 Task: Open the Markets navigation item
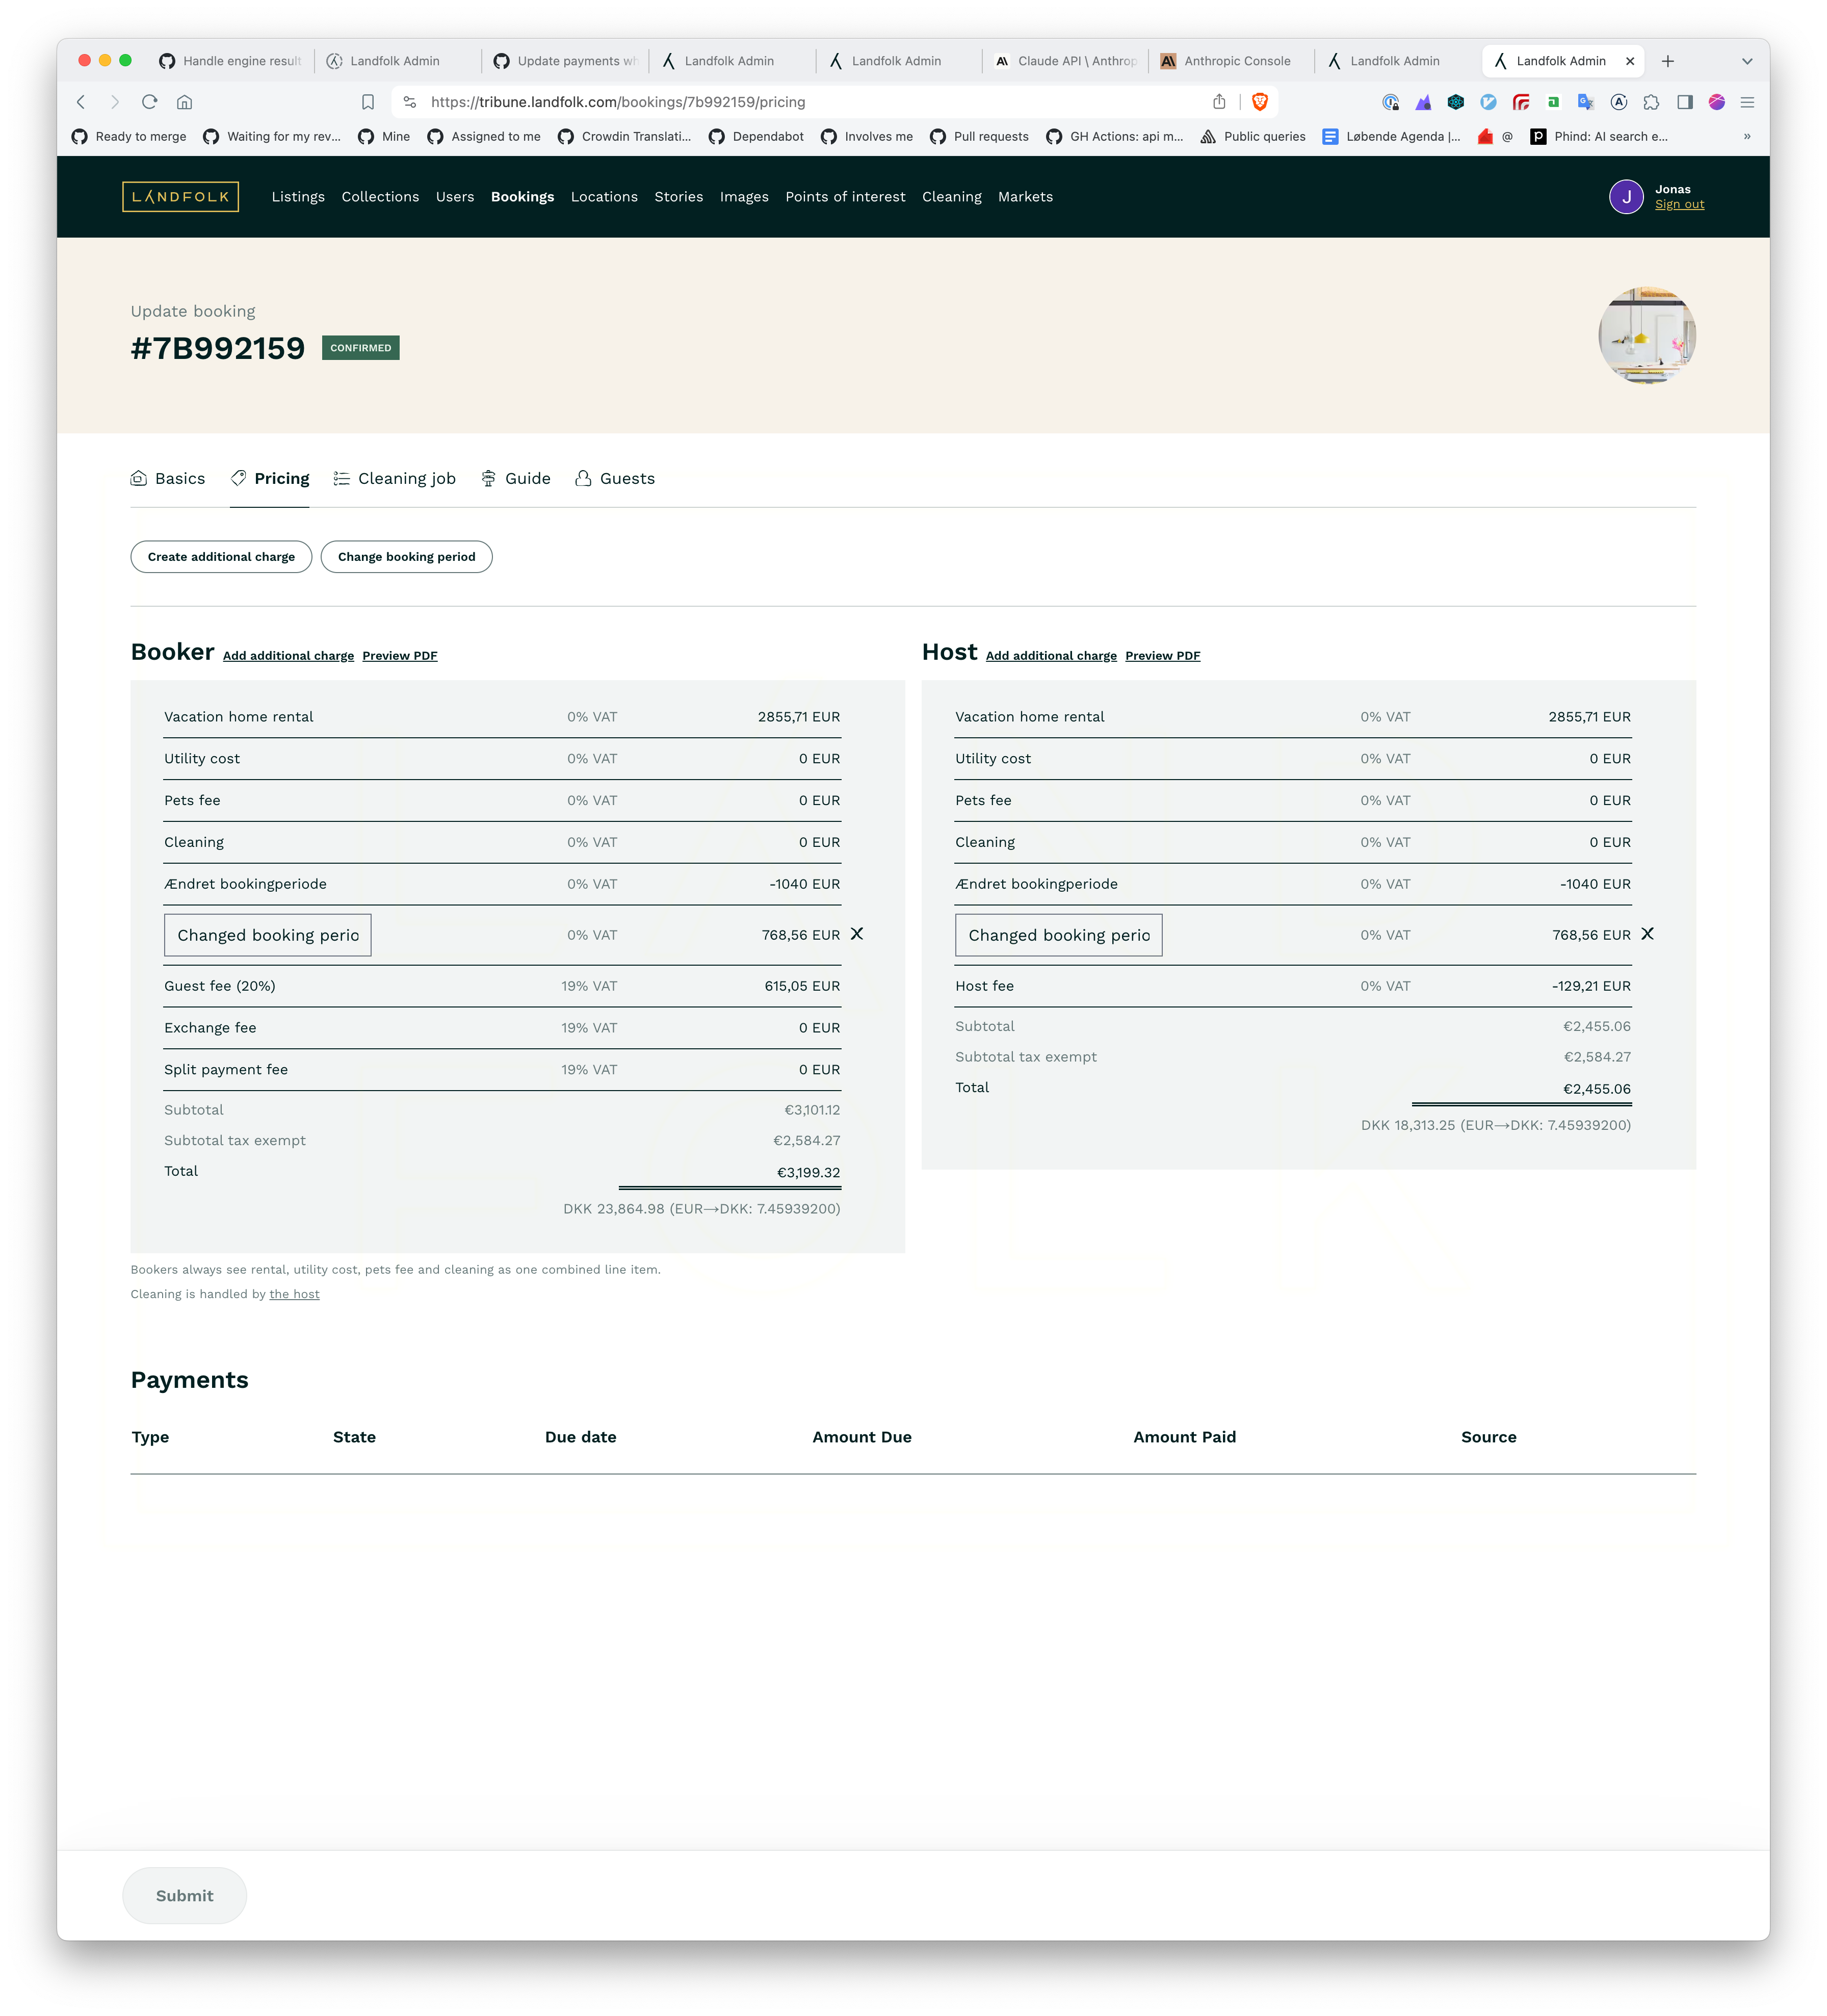point(1025,197)
